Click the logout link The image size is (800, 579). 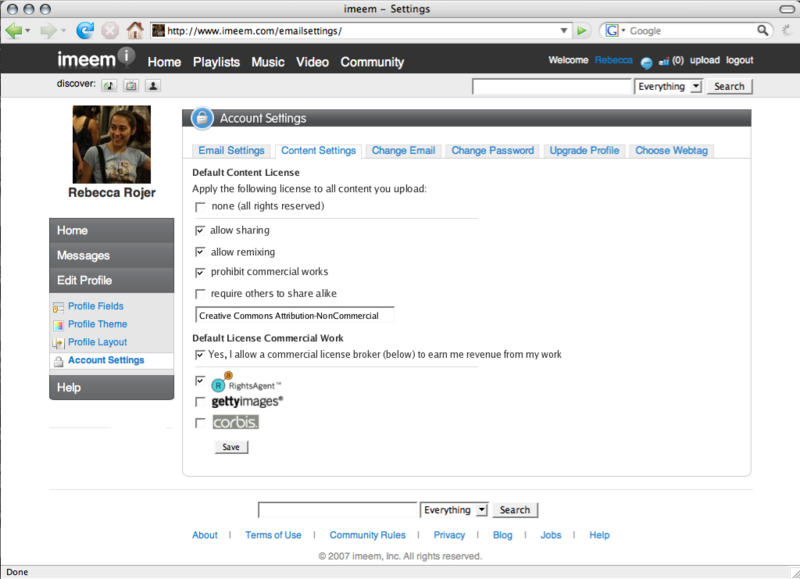[739, 60]
